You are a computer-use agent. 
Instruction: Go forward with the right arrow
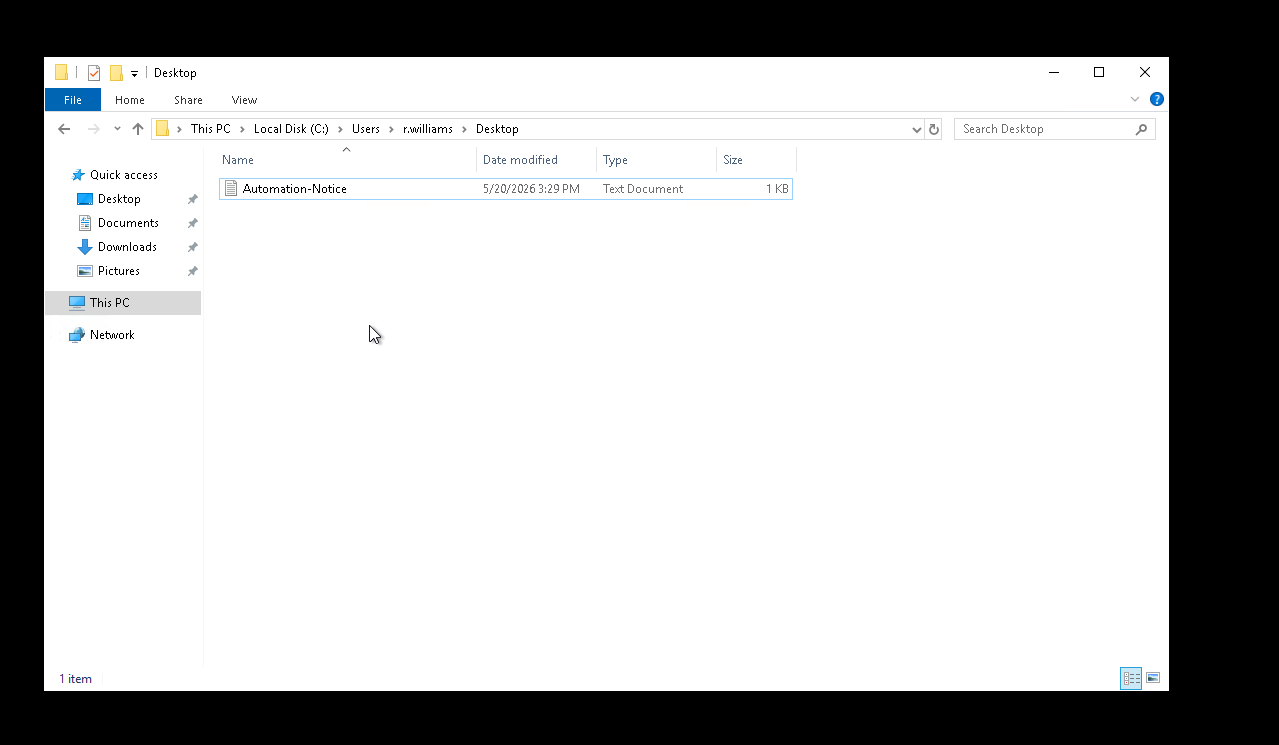click(x=94, y=129)
